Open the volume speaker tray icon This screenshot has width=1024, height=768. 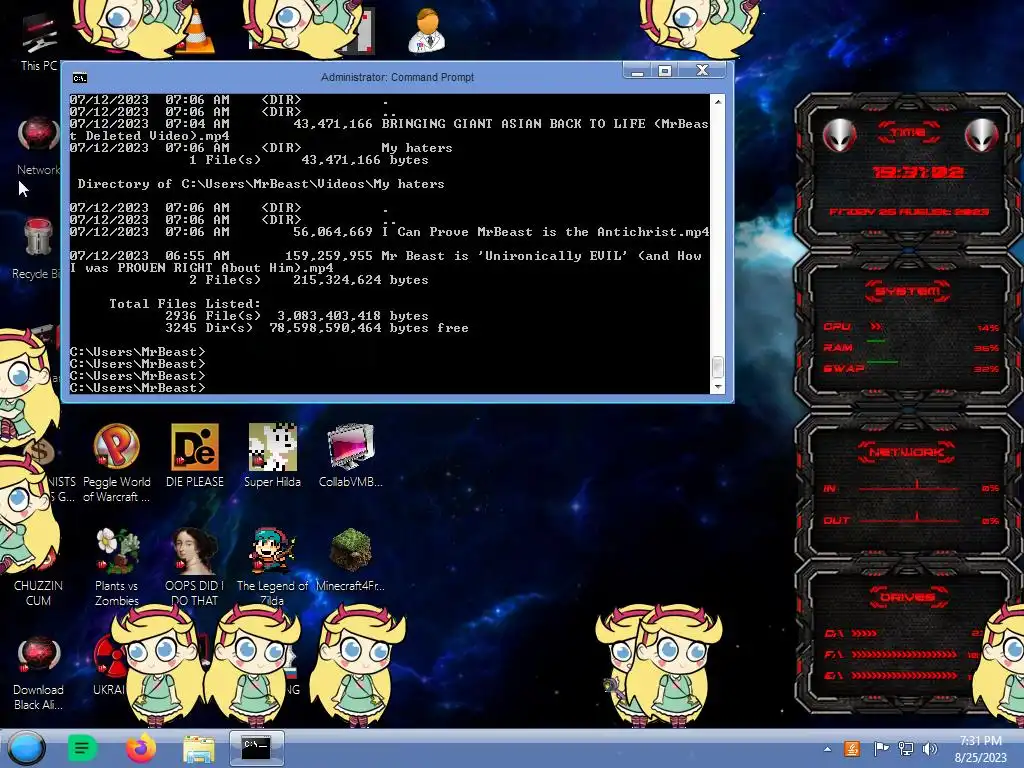coord(930,749)
